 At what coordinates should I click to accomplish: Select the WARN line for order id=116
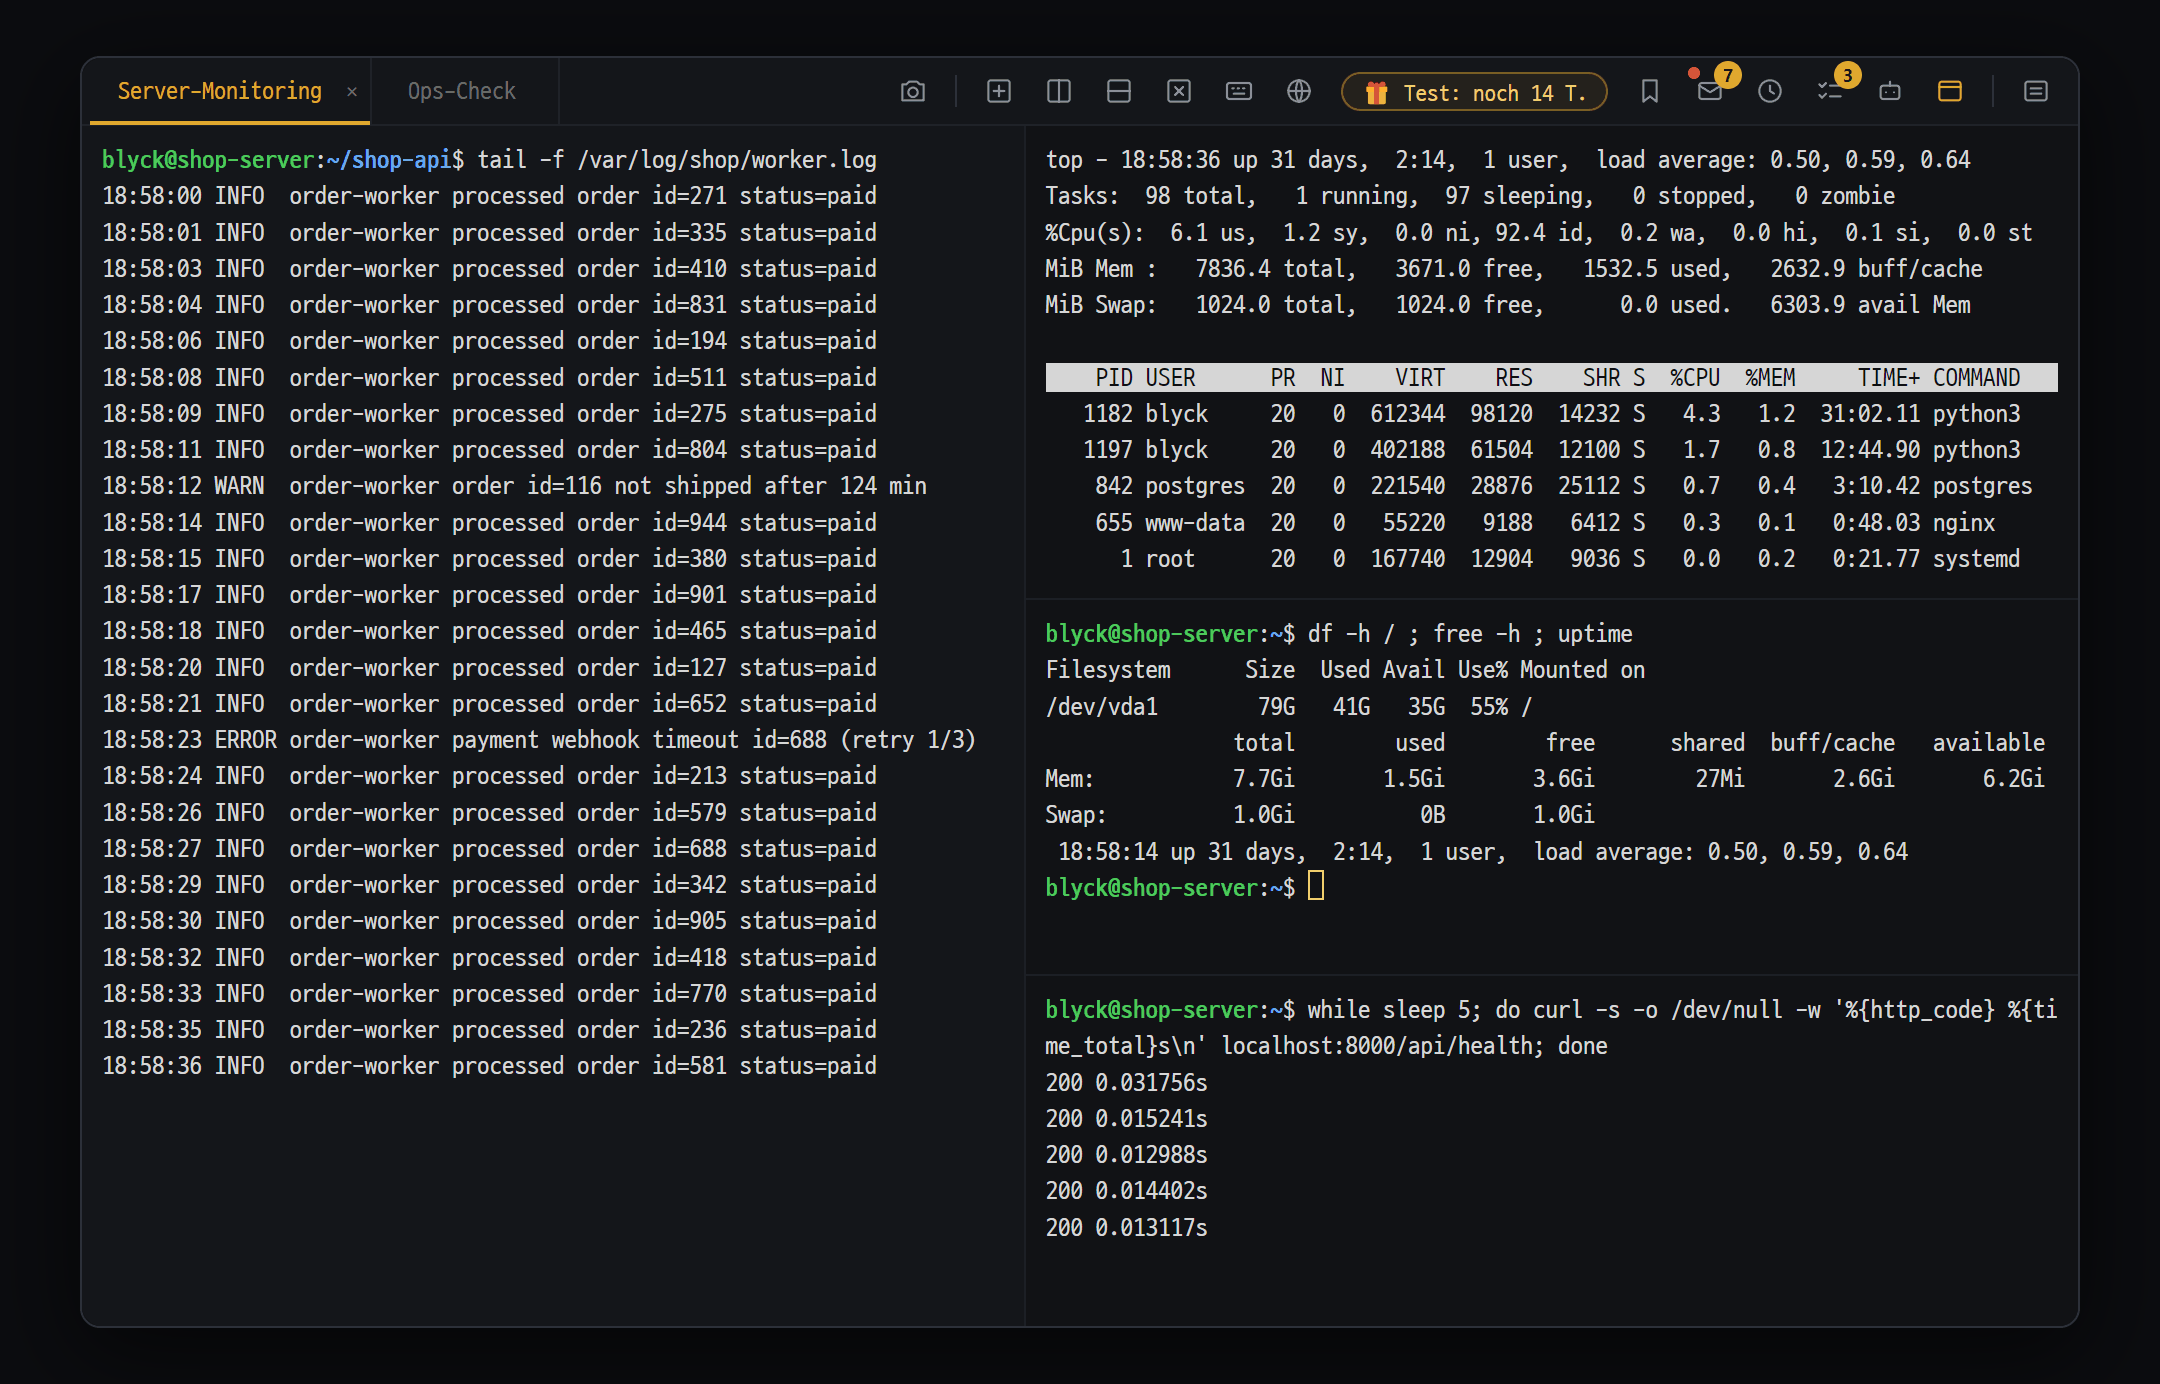[x=514, y=486]
